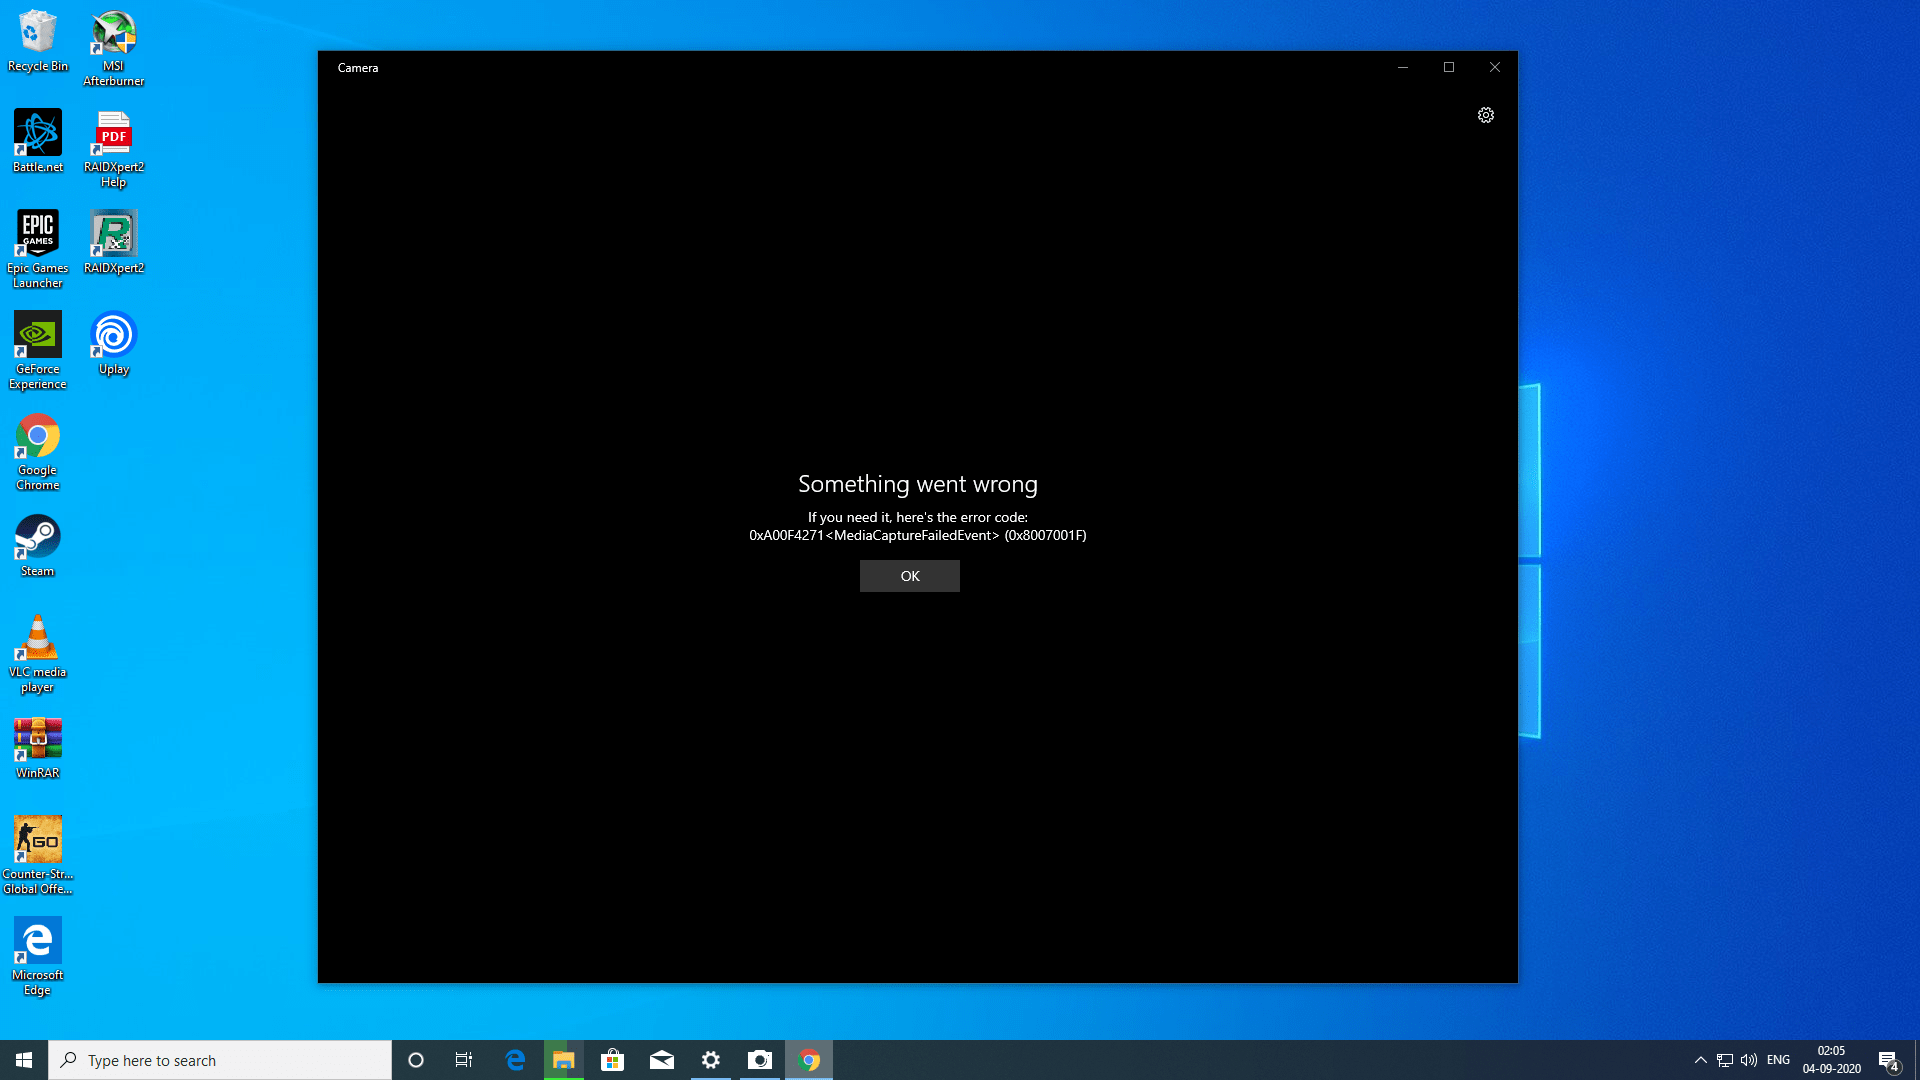1920x1080 pixels.
Task: Open Camera settings gear icon
Action: coord(1485,115)
